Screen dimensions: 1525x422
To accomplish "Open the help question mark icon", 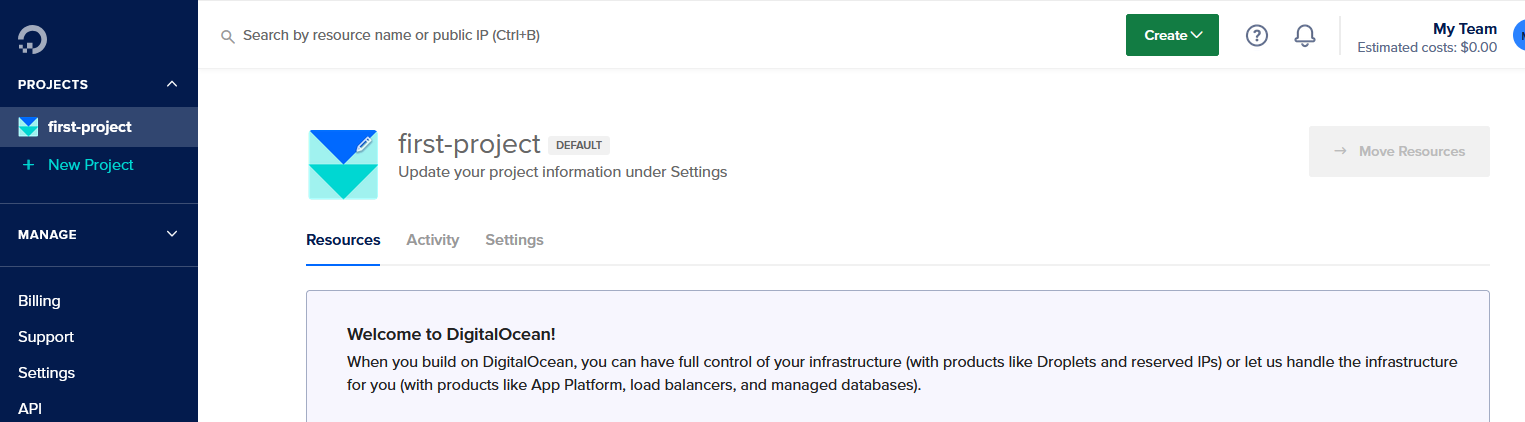I will pos(1257,36).
